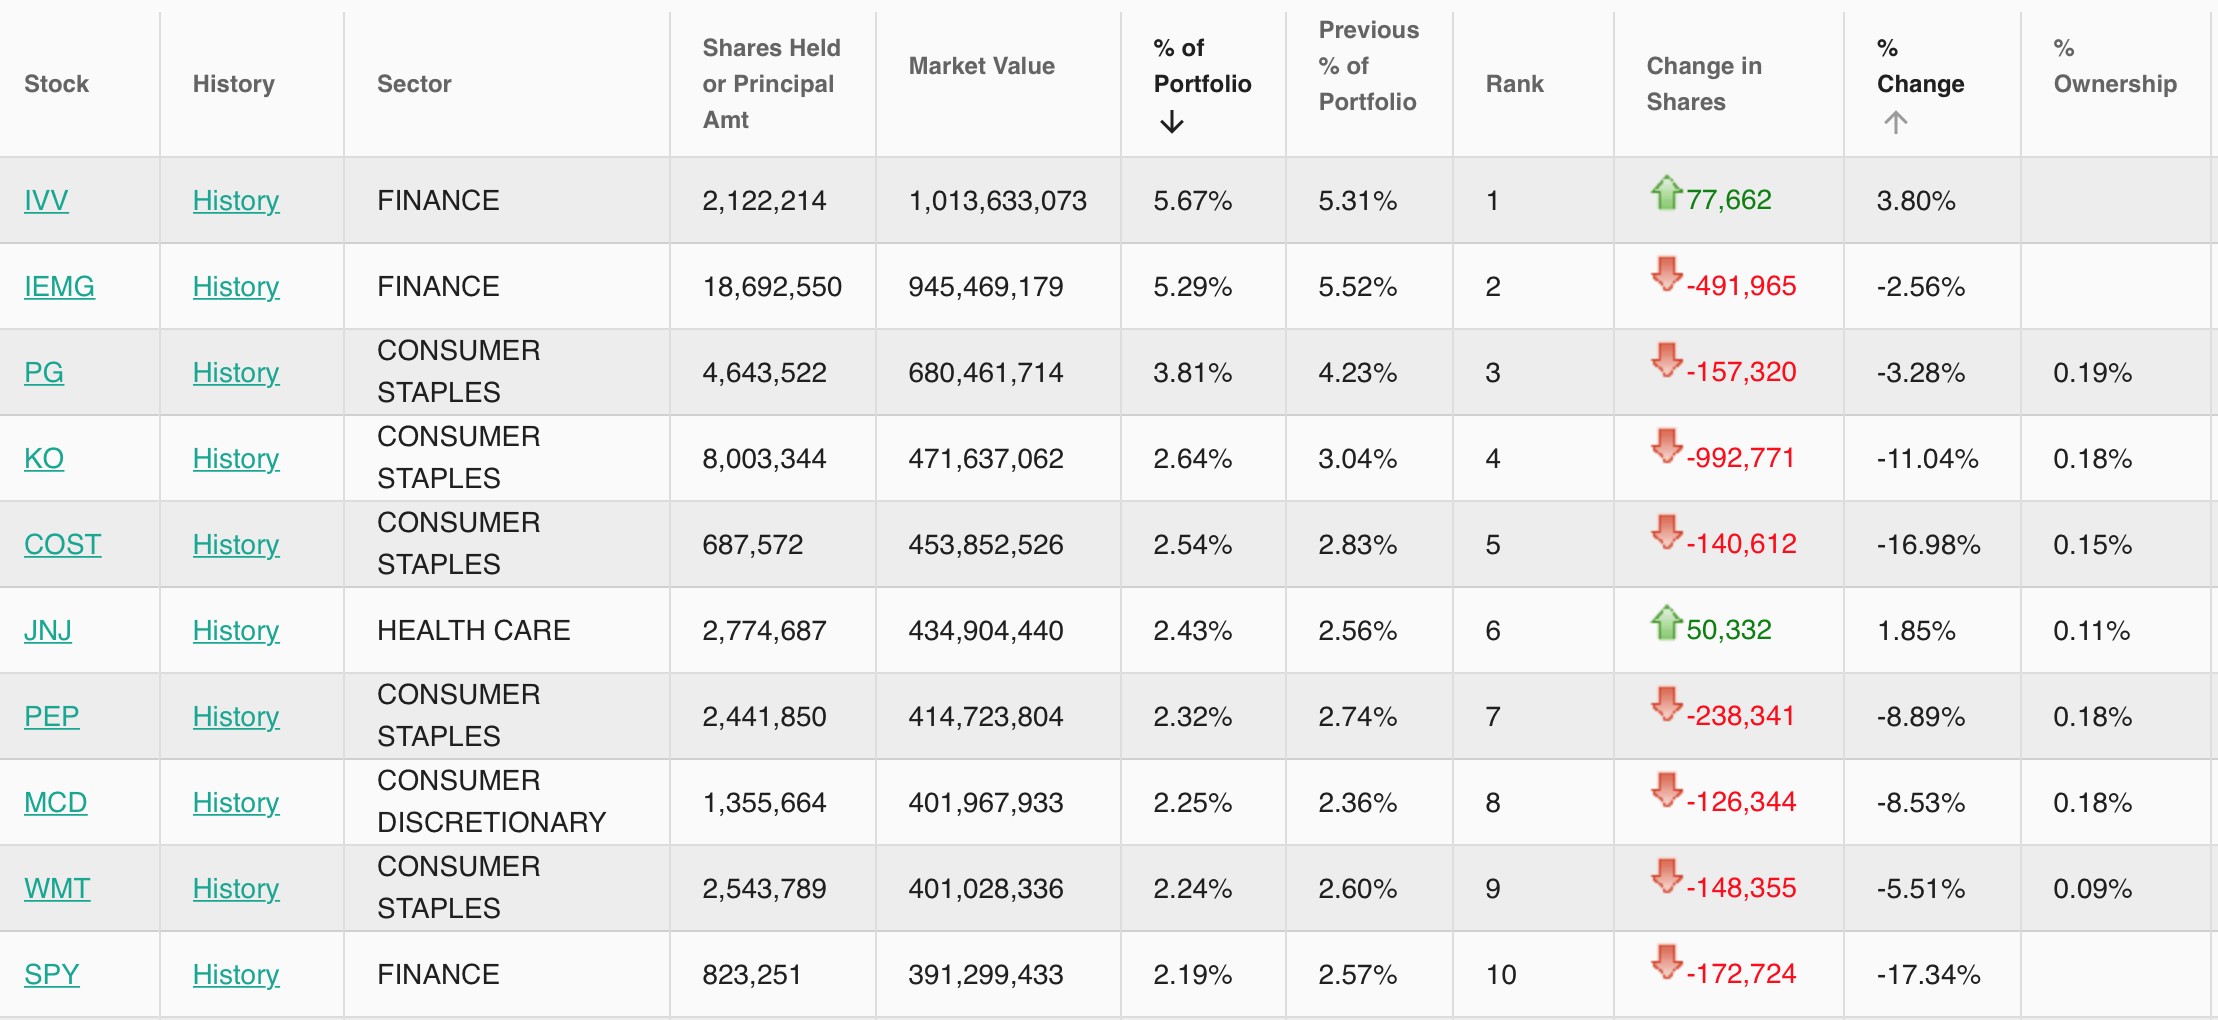
Task: View History for the PG holding
Action: point(235,373)
